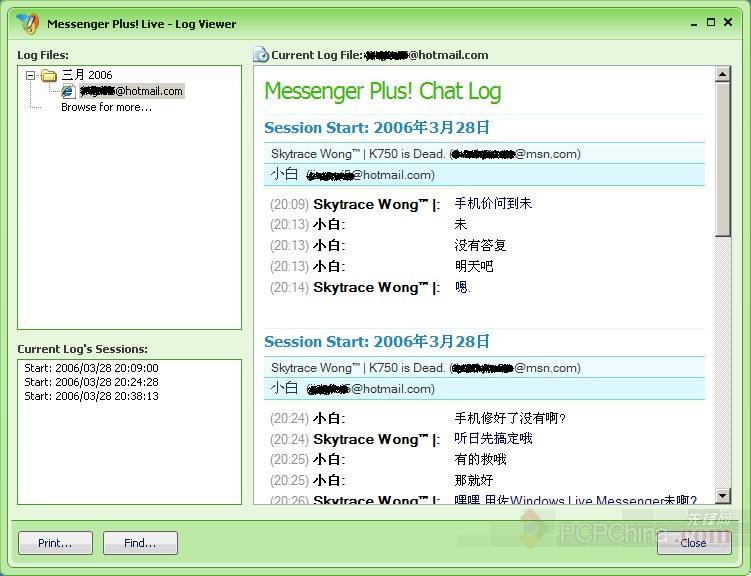This screenshot has width=751, height=576.
Task: Click message 手机修好了没有啊? at 20:24
Action: coord(510,418)
